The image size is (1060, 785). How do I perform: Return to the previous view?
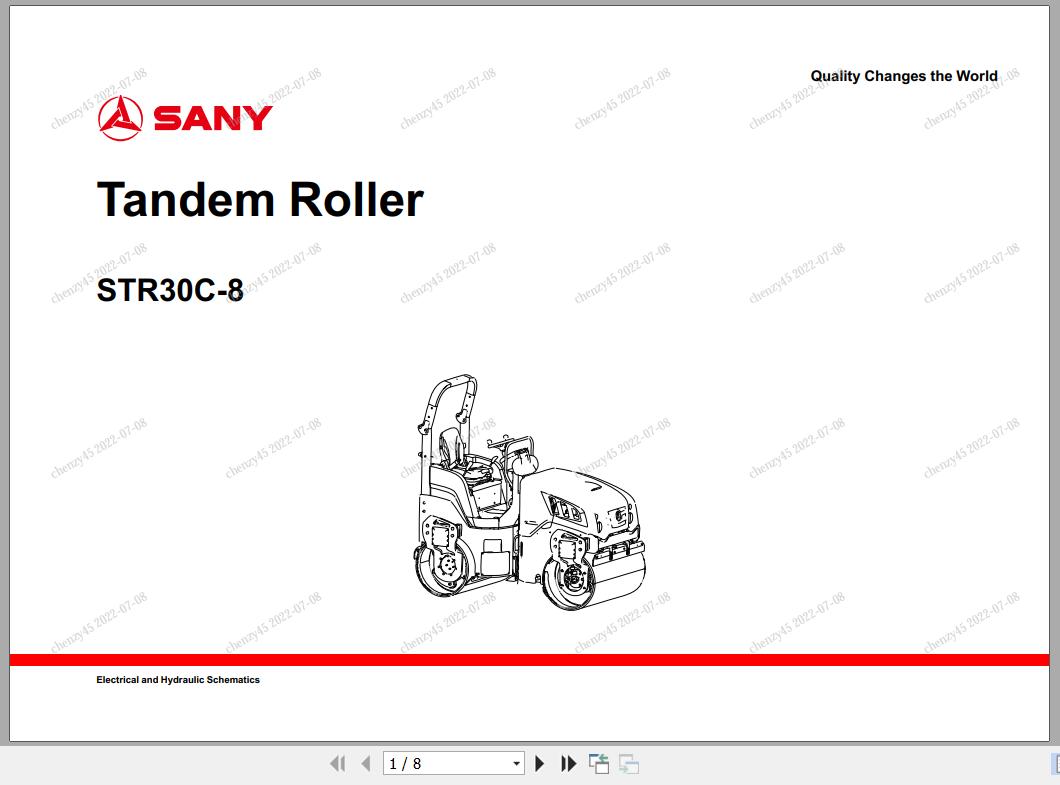click(598, 763)
